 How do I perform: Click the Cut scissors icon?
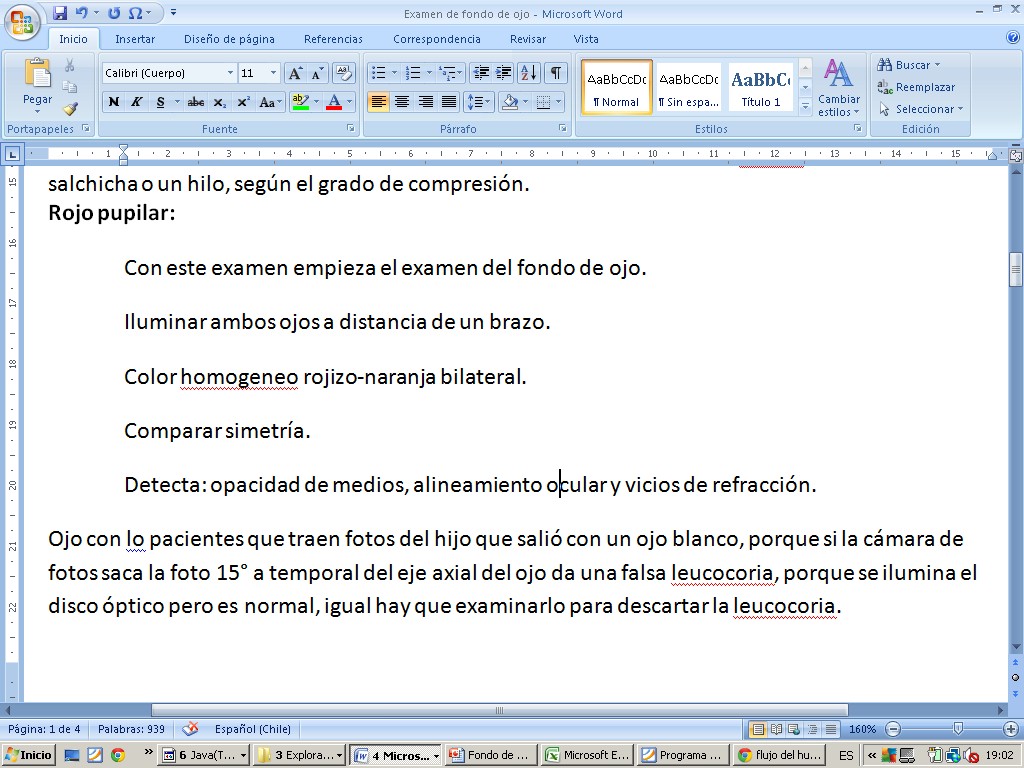click(70, 65)
